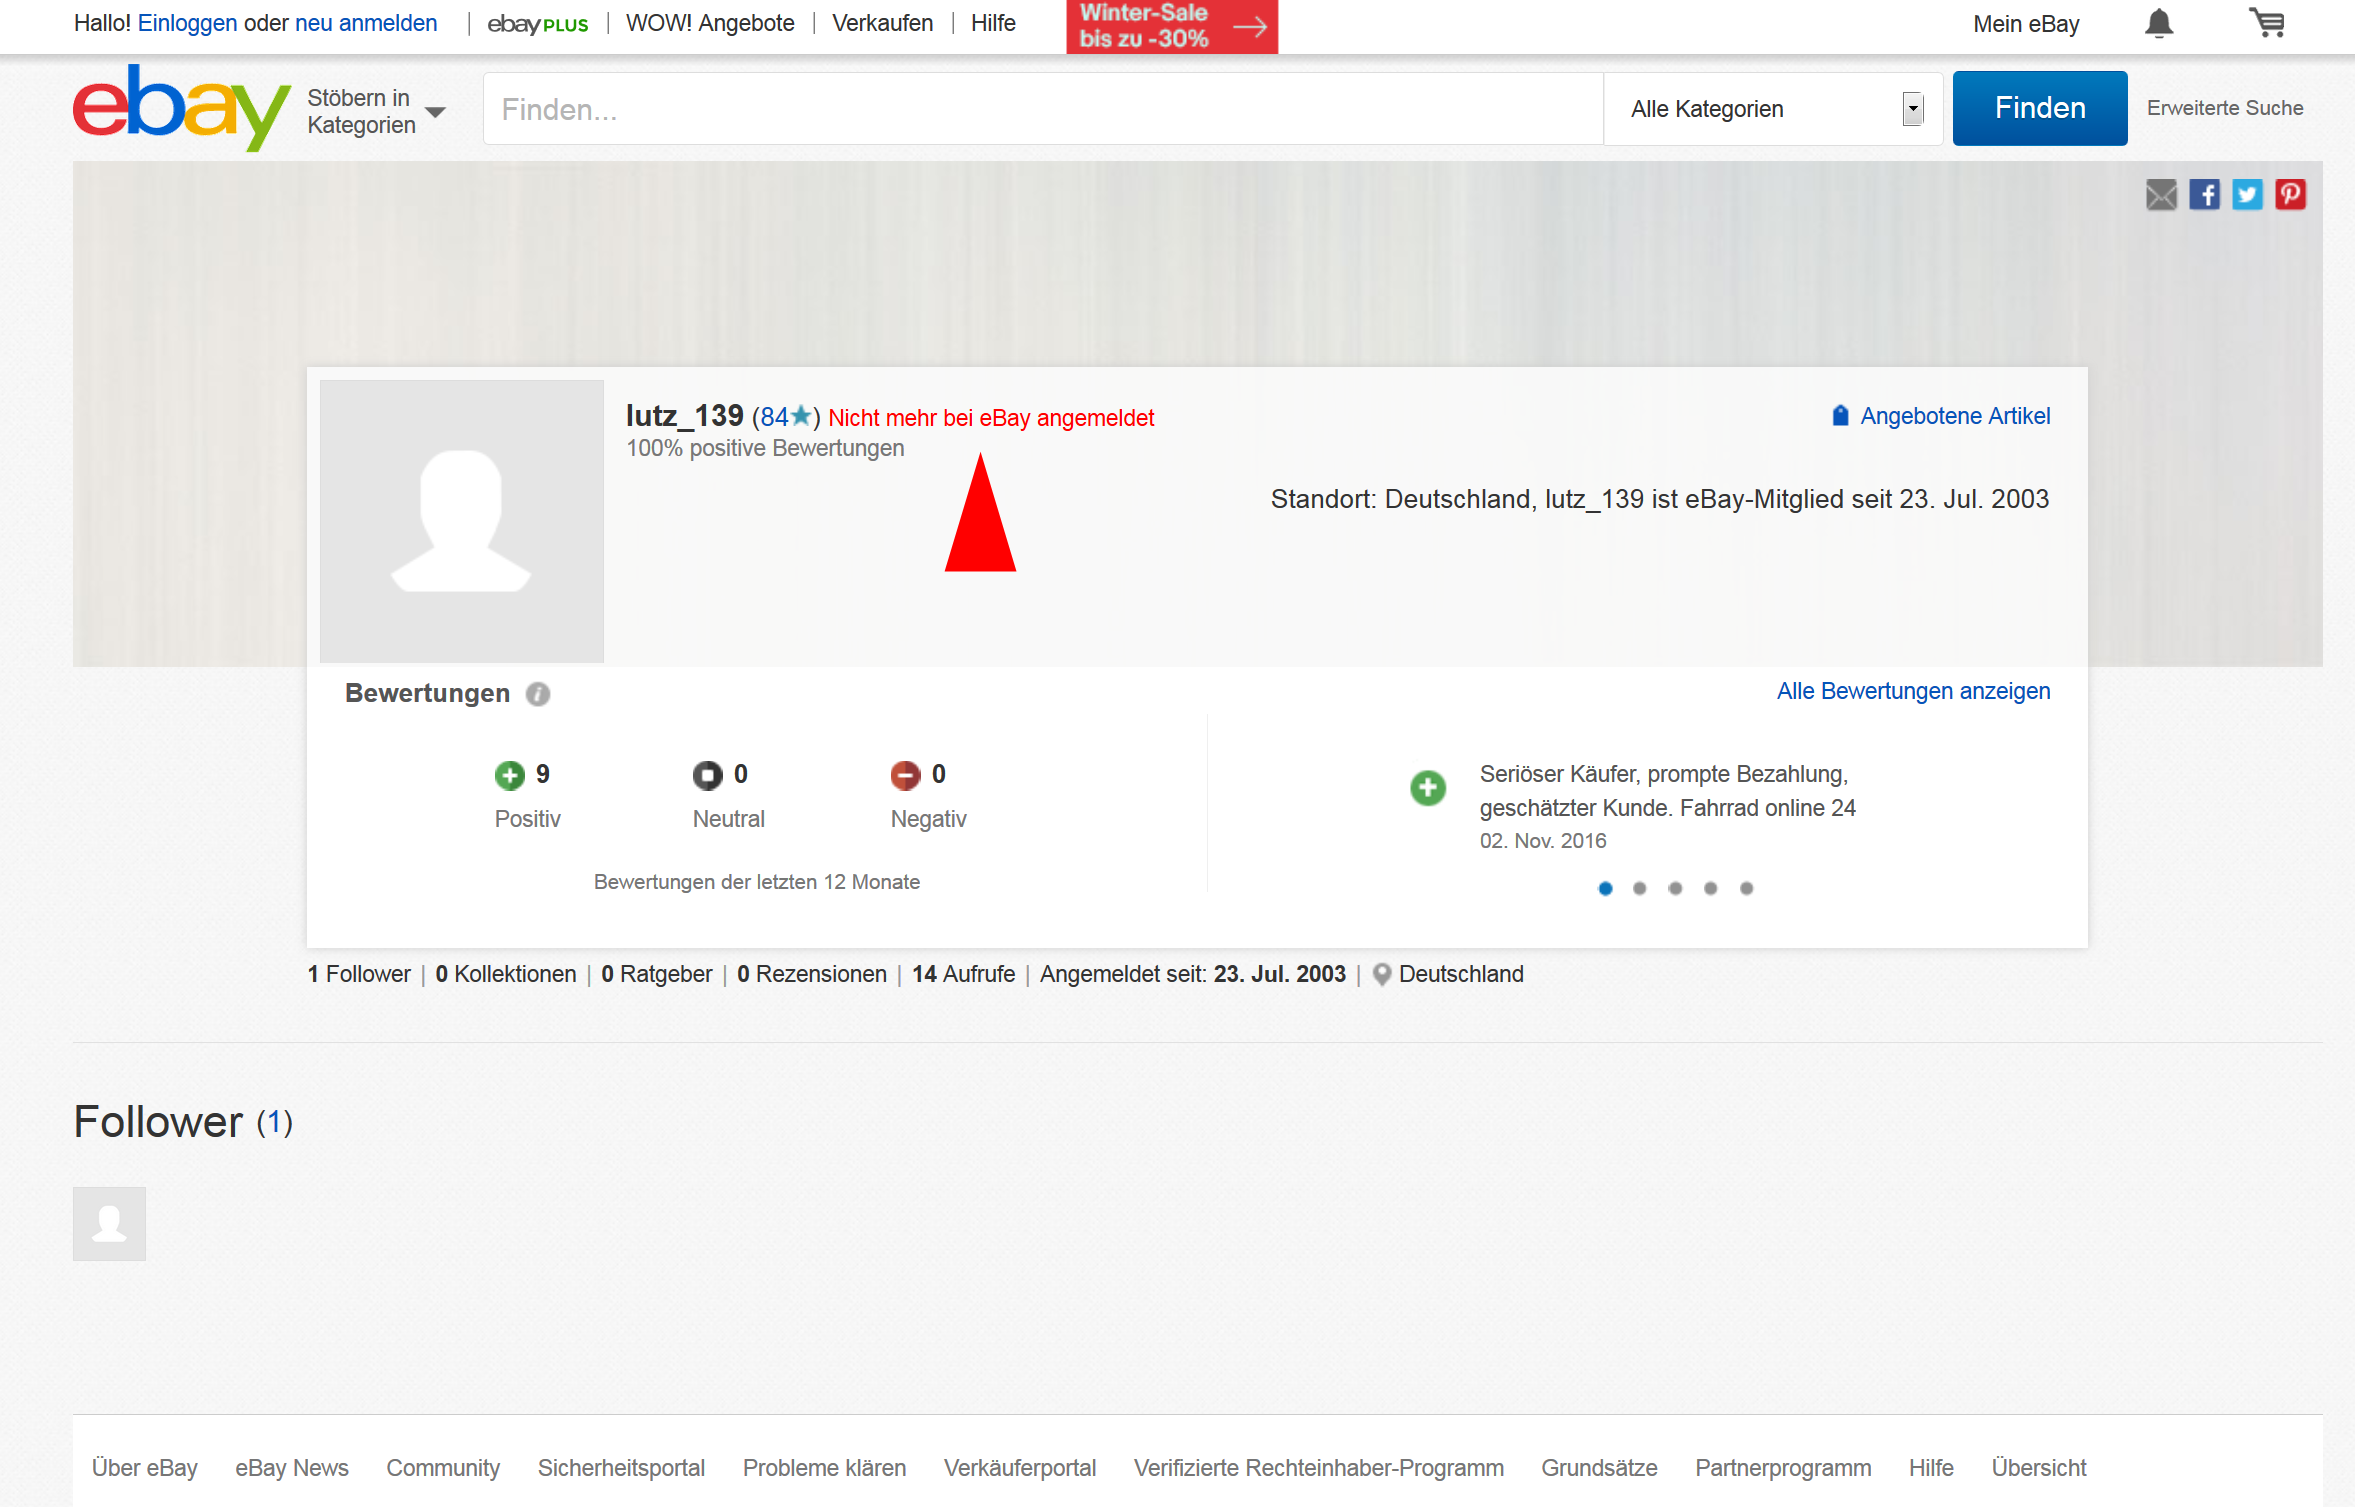
Task: Click 14 Aufrufe in stats row
Action: pos(963,974)
